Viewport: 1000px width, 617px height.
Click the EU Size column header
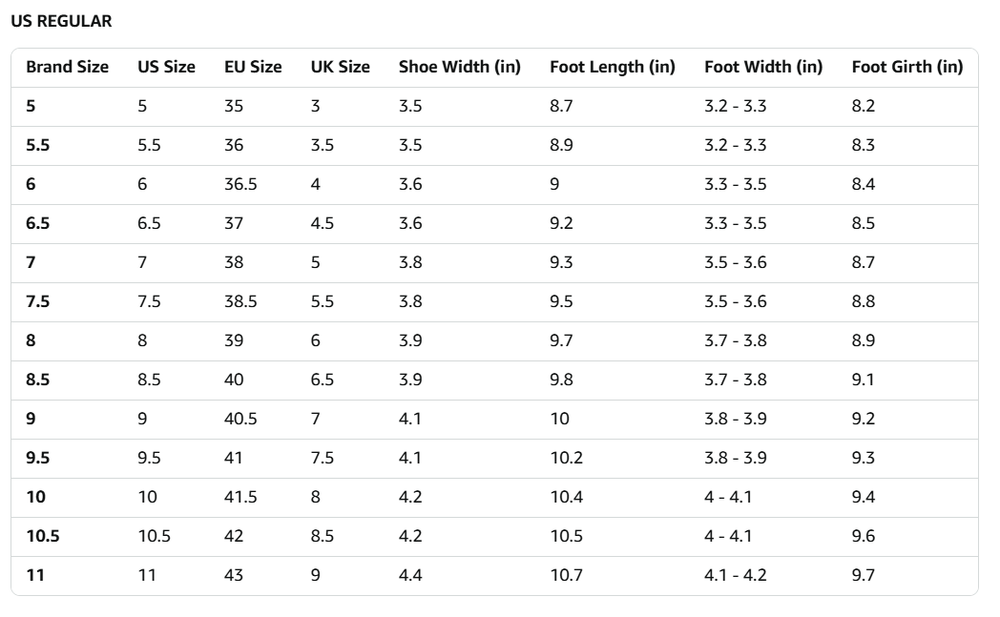pyautogui.click(x=253, y=67)
